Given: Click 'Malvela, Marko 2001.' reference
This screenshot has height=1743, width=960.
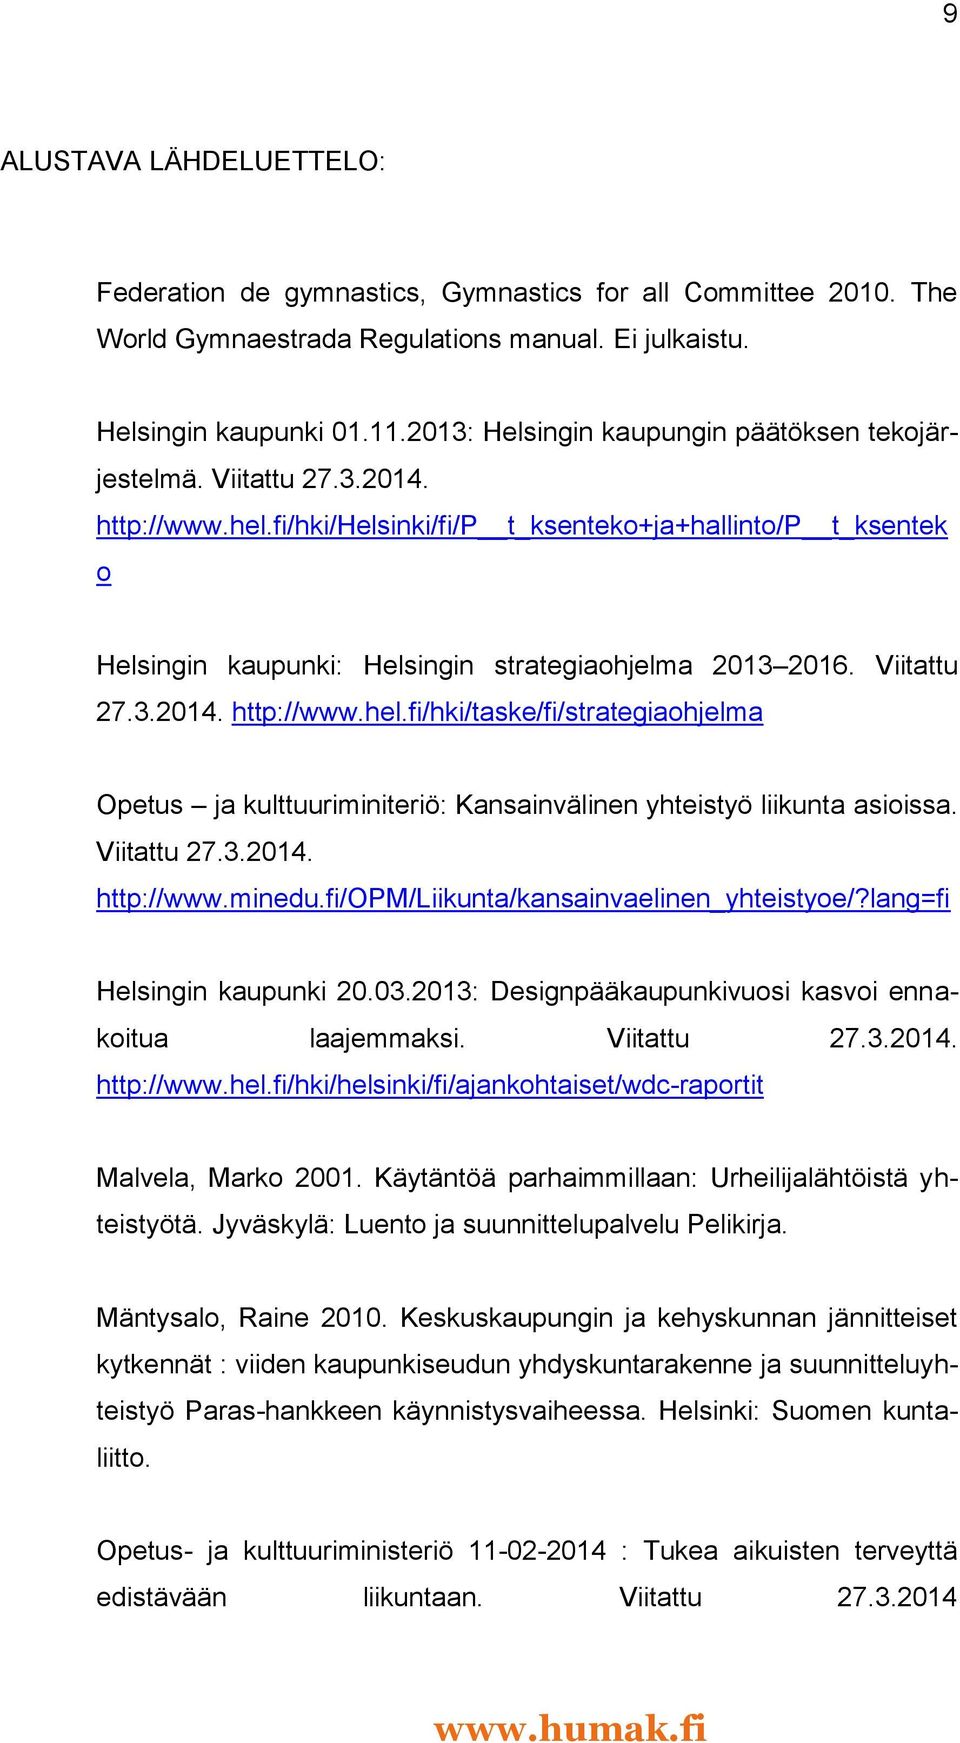Looking at the screenshot, I should [x=228, y=1178].
